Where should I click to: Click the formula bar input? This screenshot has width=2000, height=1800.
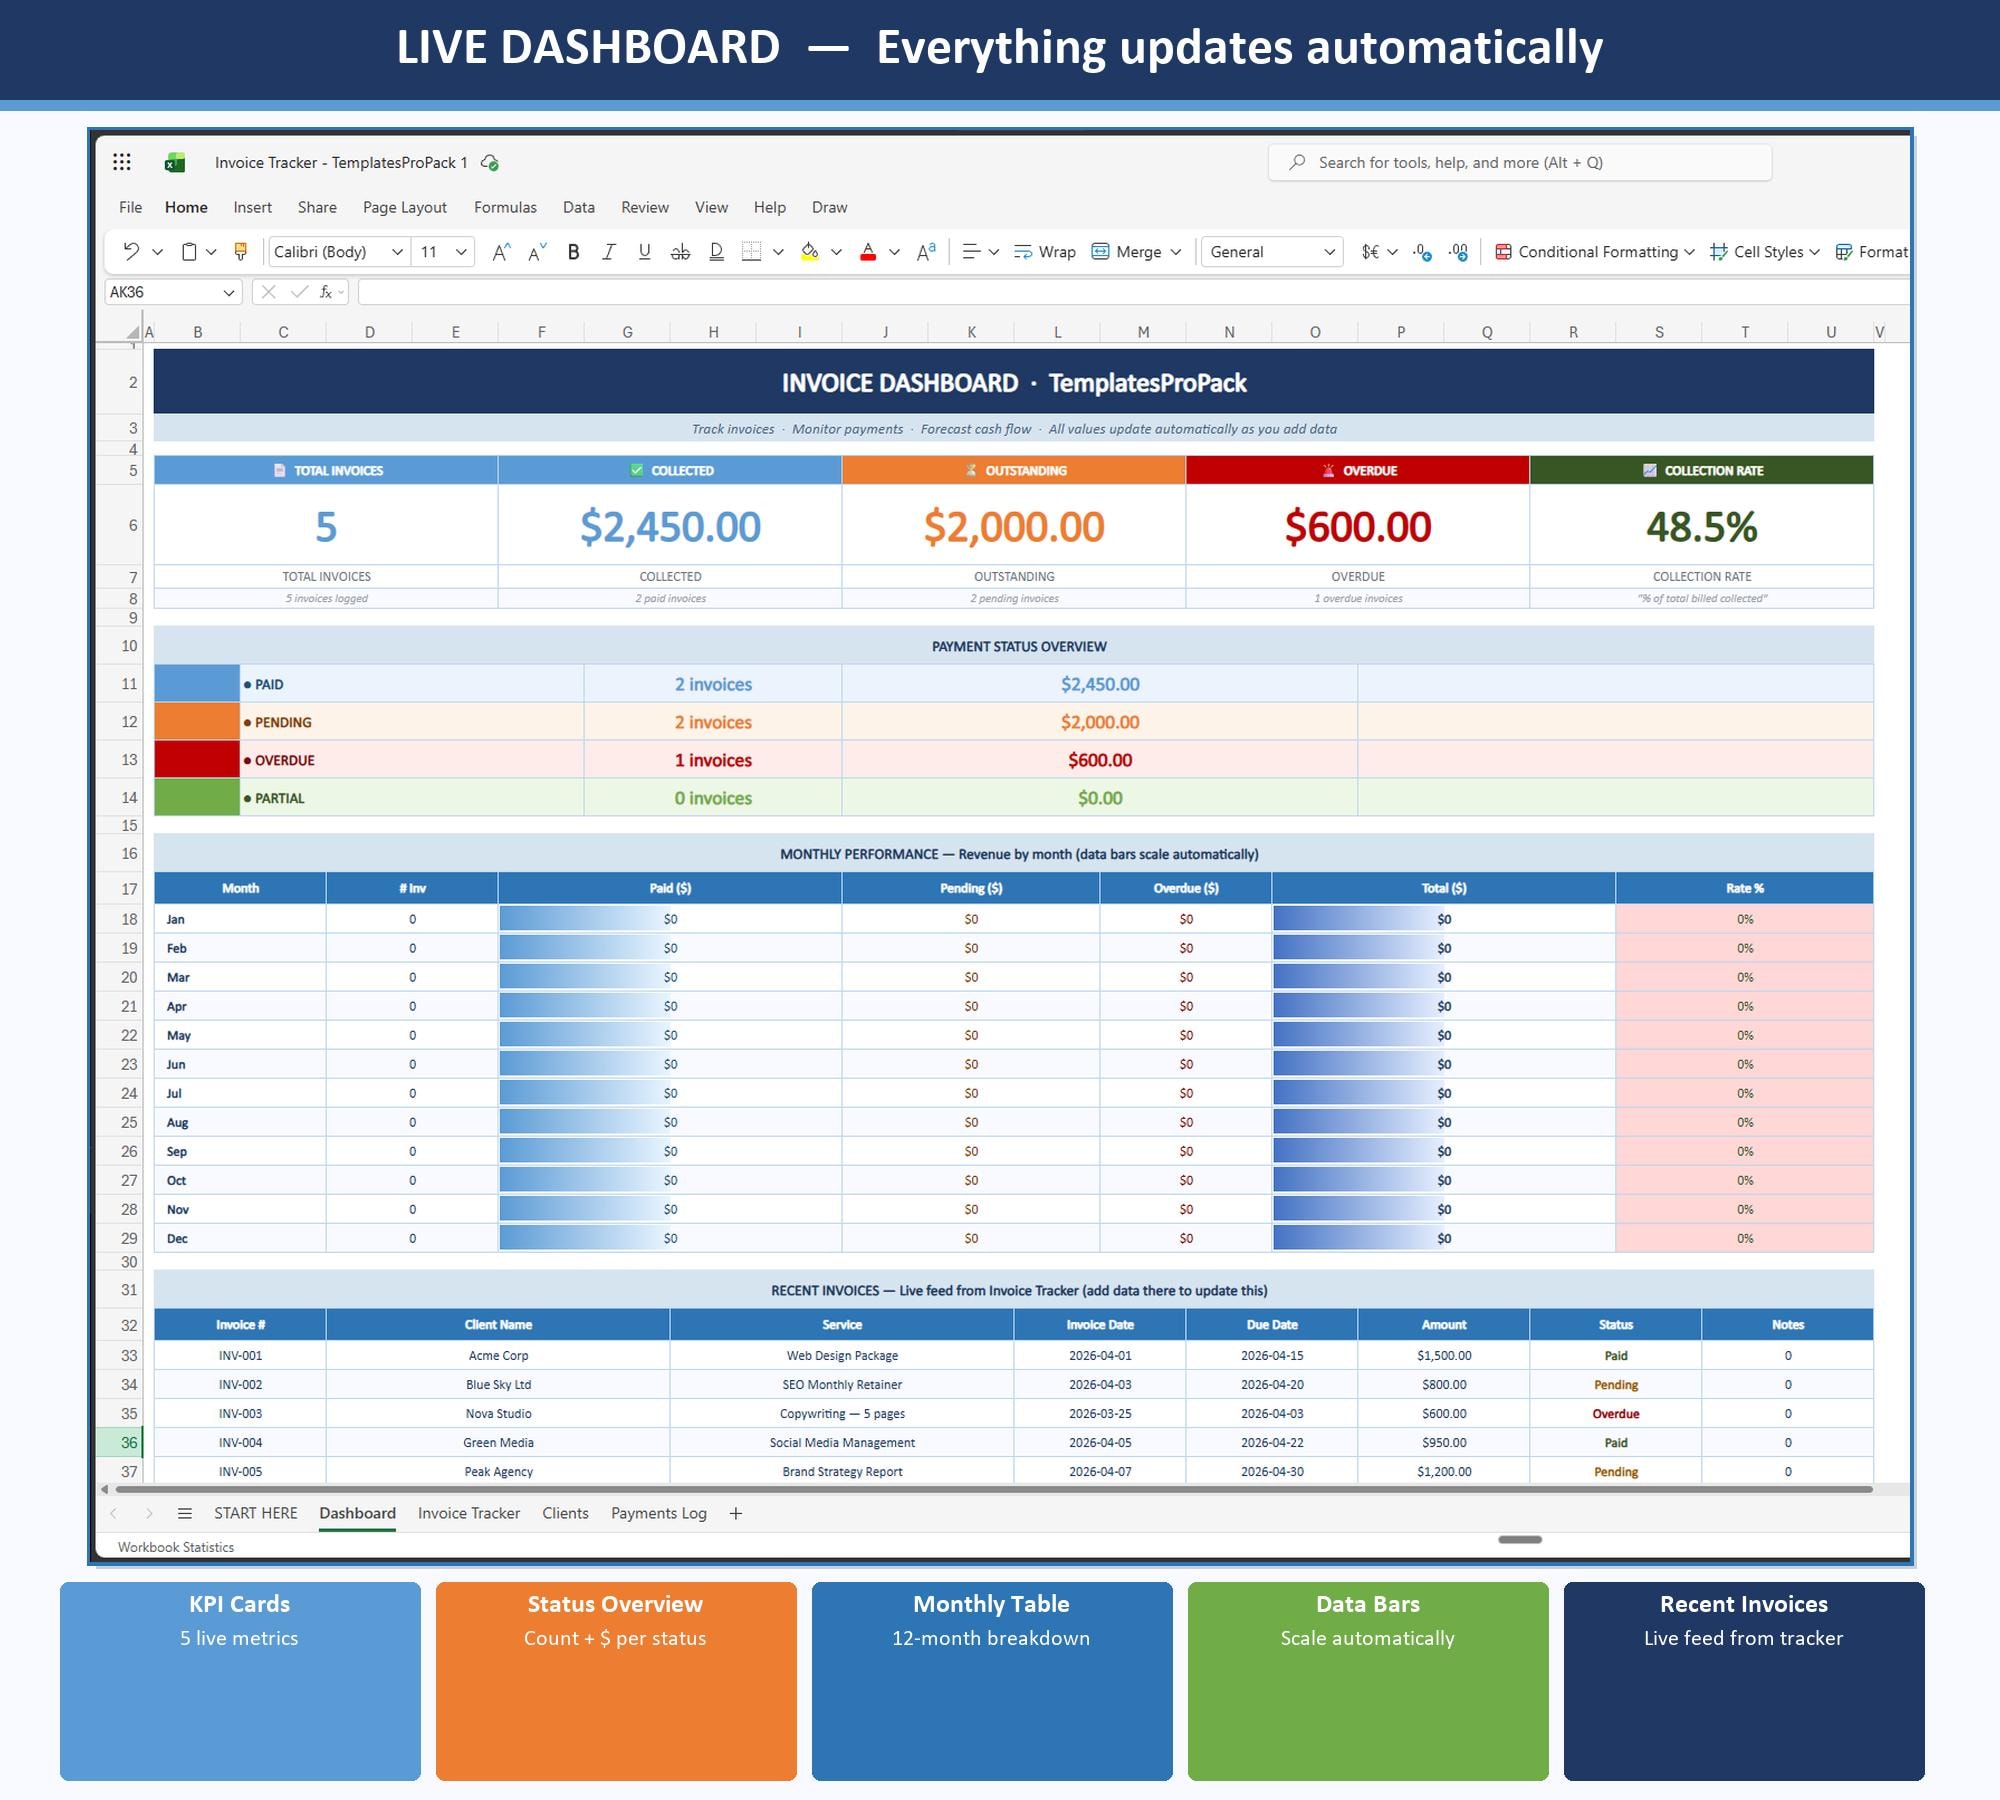coord(1133,292)
